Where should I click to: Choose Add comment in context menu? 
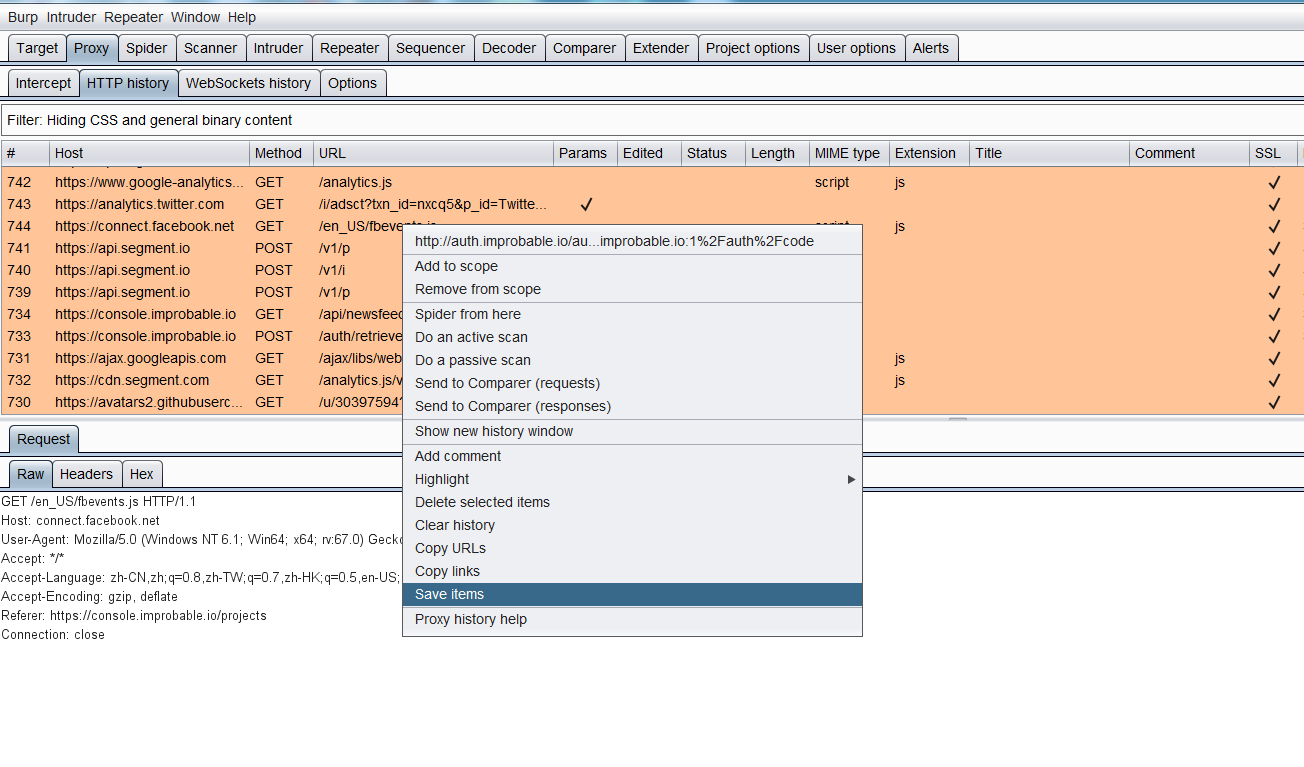[x=632, y=456]
